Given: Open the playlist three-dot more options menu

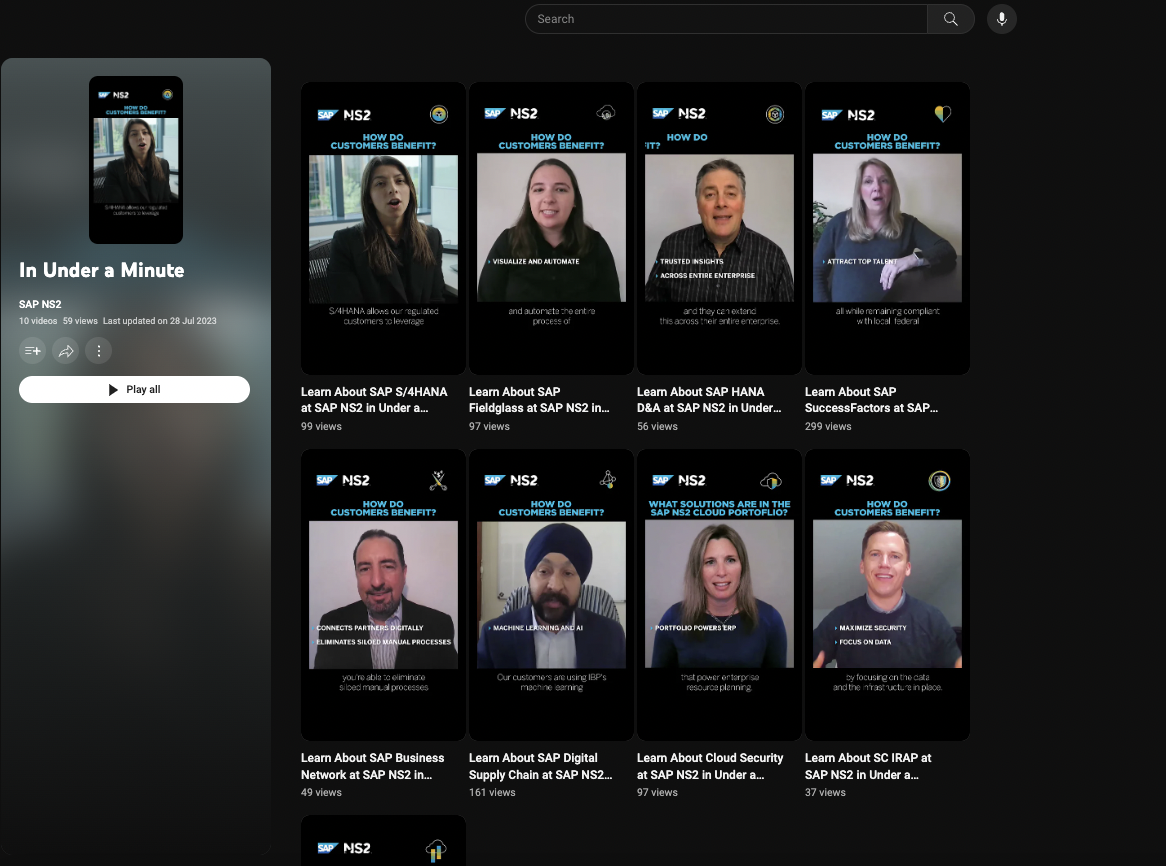Looking at the screenshot, I should point(99,351).
